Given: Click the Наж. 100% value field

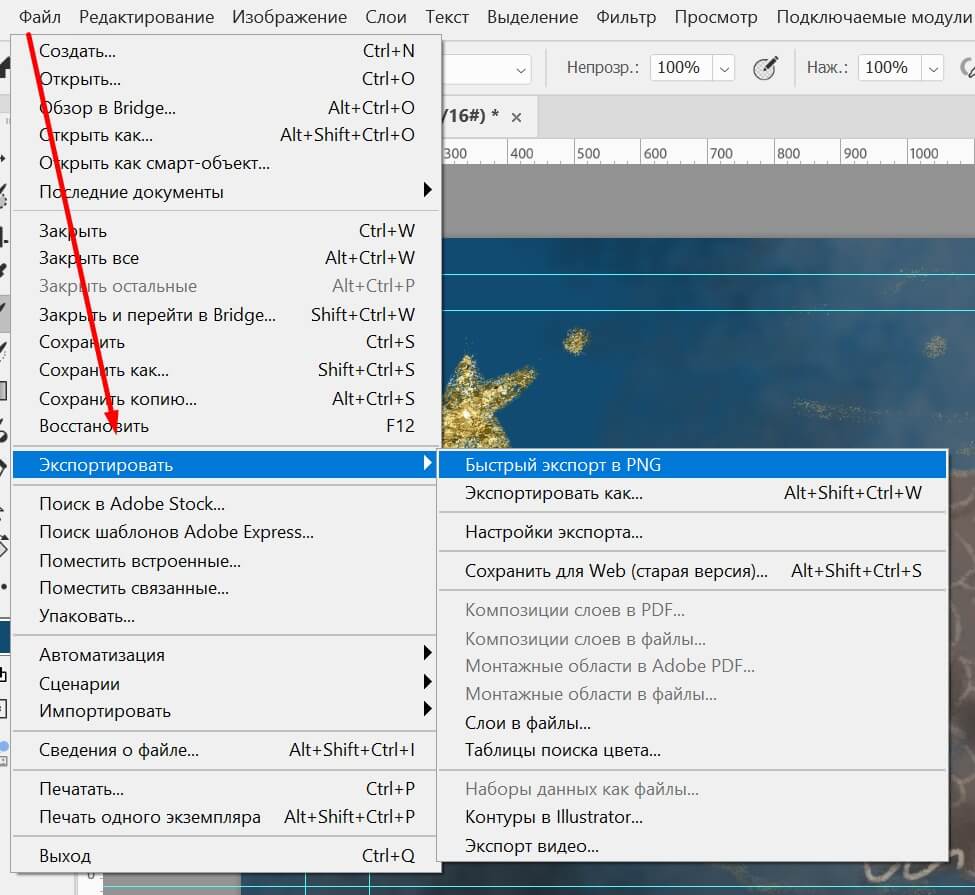Looking at the screenshot, I should (x=886, y=68).
